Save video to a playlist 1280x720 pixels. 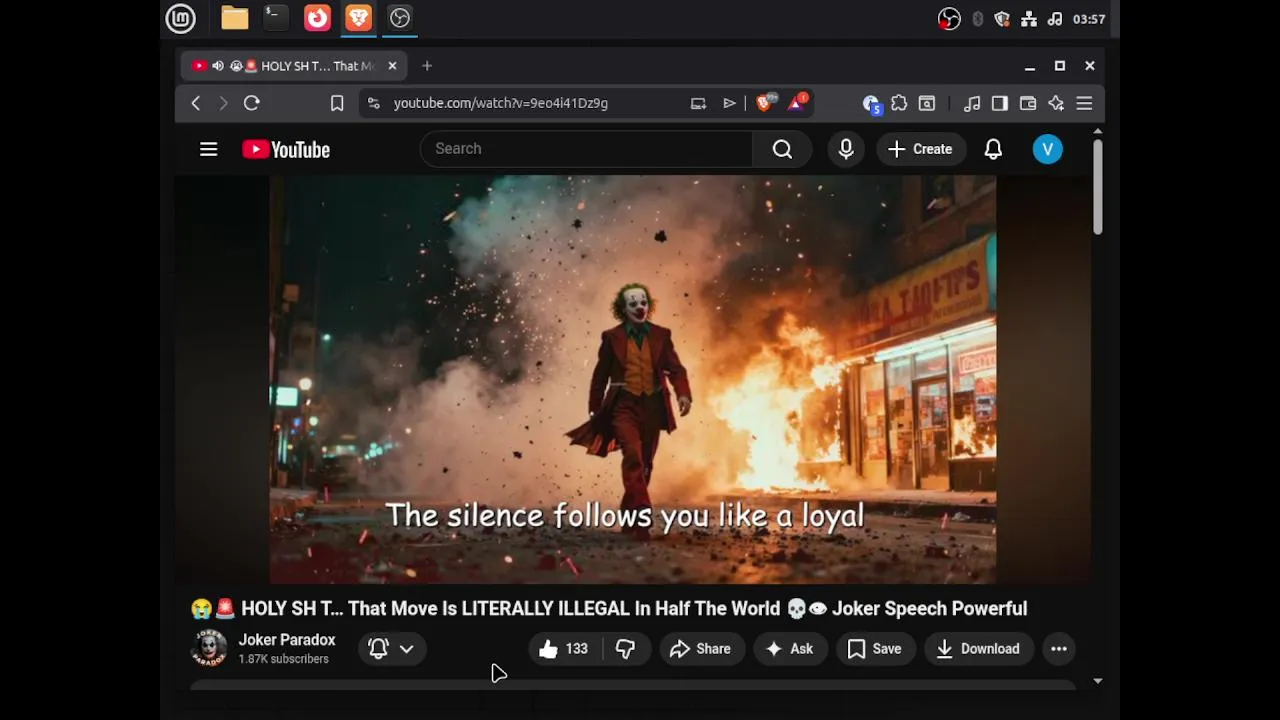coord(875,649)
